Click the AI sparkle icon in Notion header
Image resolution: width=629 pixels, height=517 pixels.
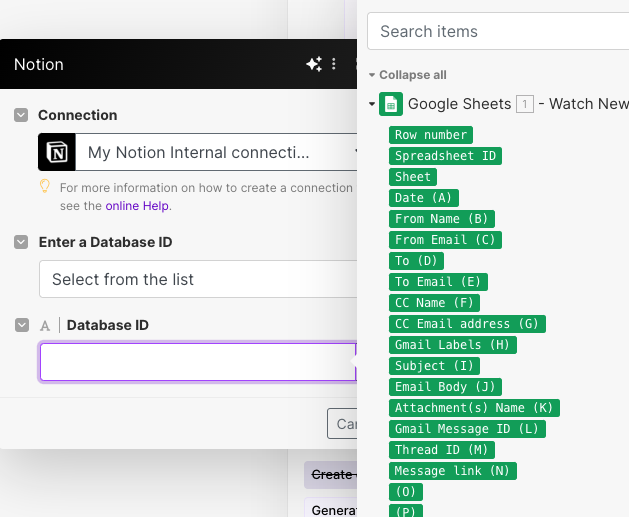point(313,64)
